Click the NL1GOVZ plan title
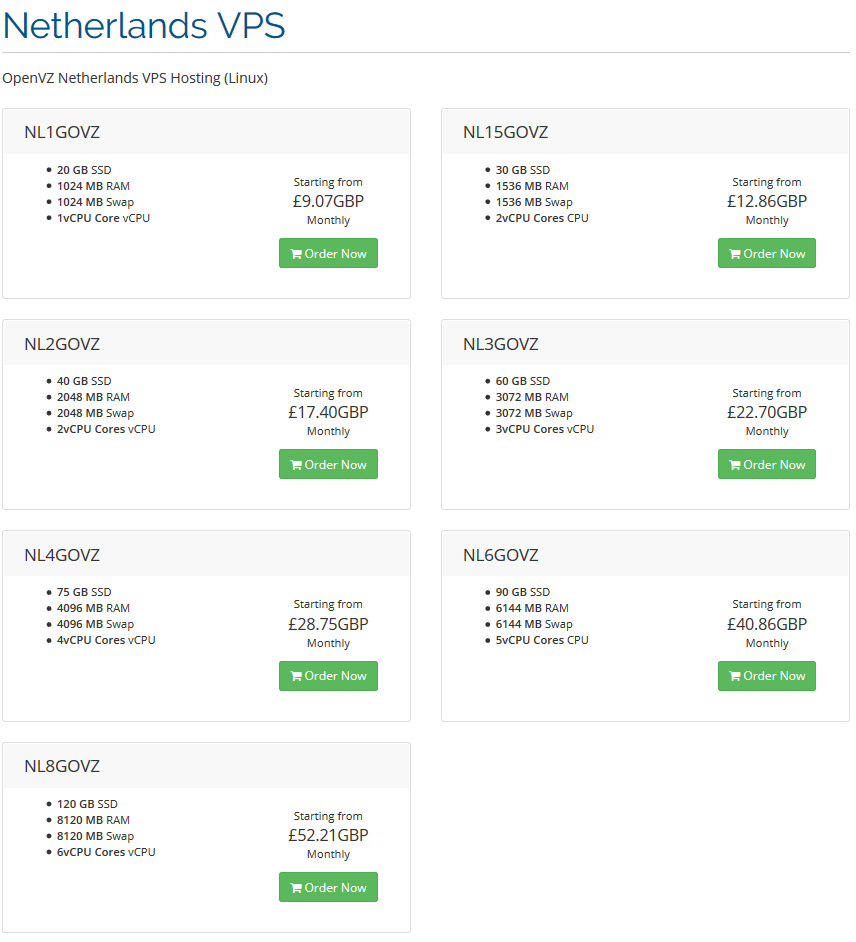Viewport: 856px width, 942px height. pyautogui.click(x=62, y=132)
